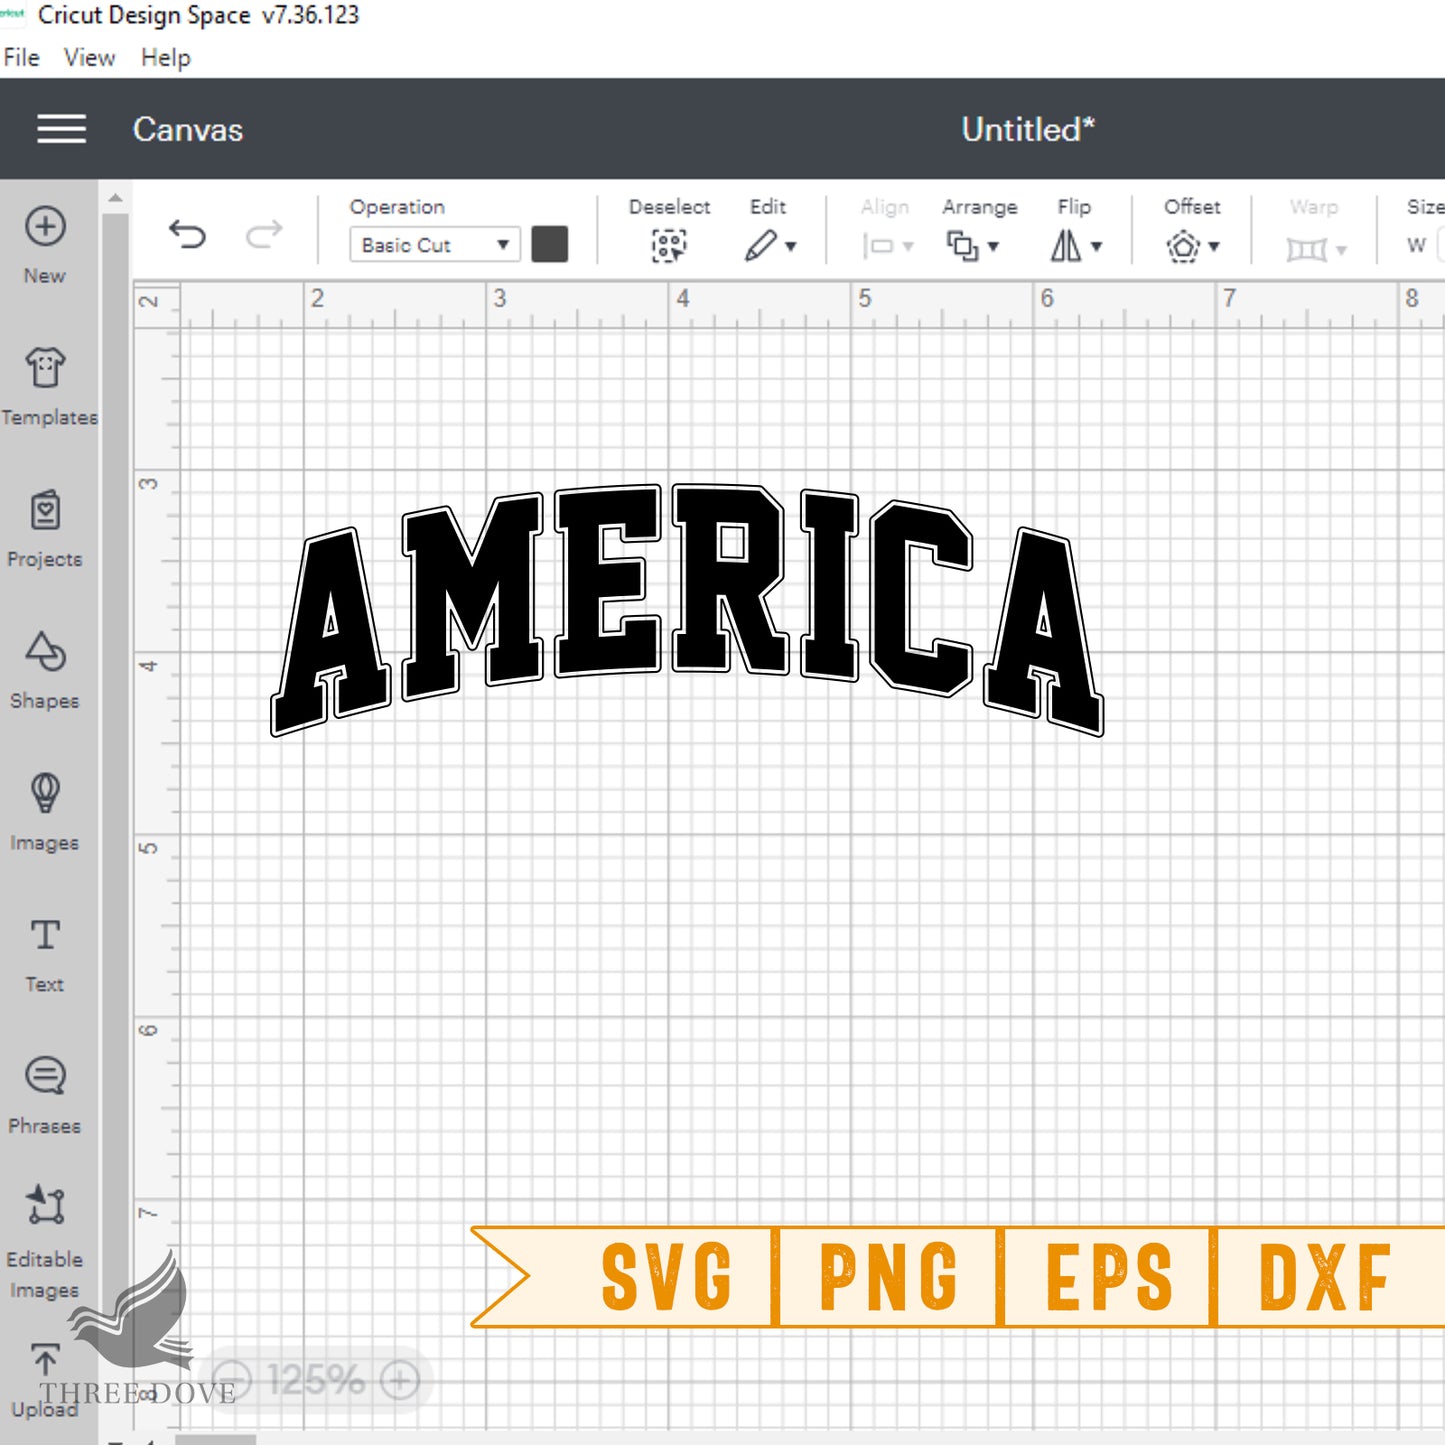Viewport: 1445px width, 1445px height.
Task: Zoom in with the plus button
Action: (x=400, y=1381)
